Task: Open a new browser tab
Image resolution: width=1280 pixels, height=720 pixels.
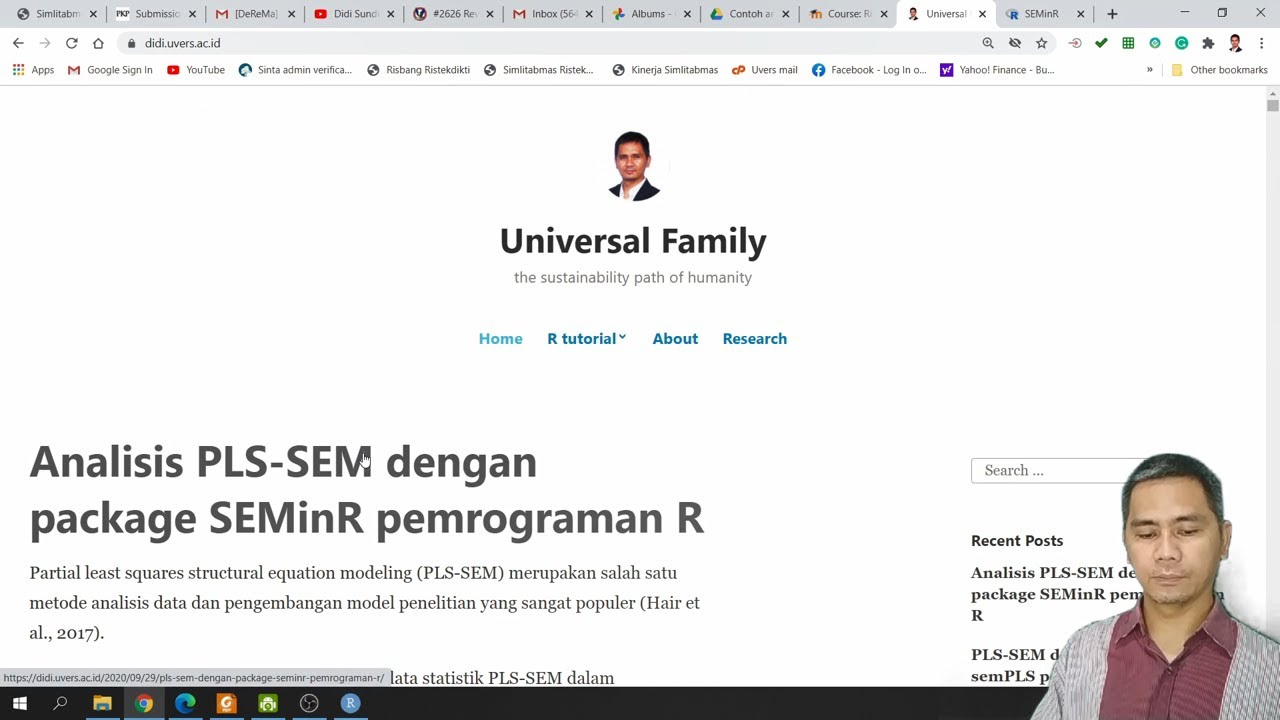Action: (1112, 14)
